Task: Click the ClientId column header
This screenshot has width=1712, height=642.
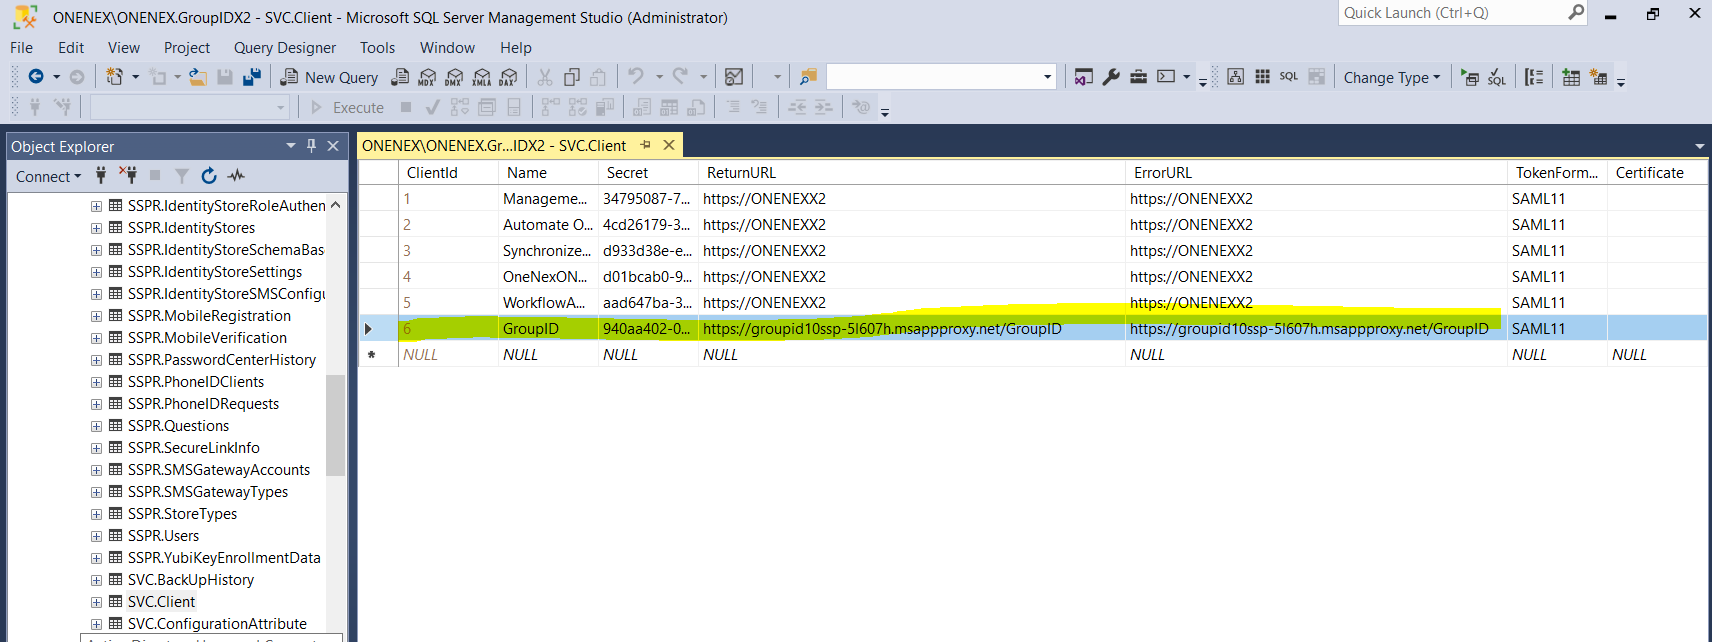Action: [x=448, y=172]
